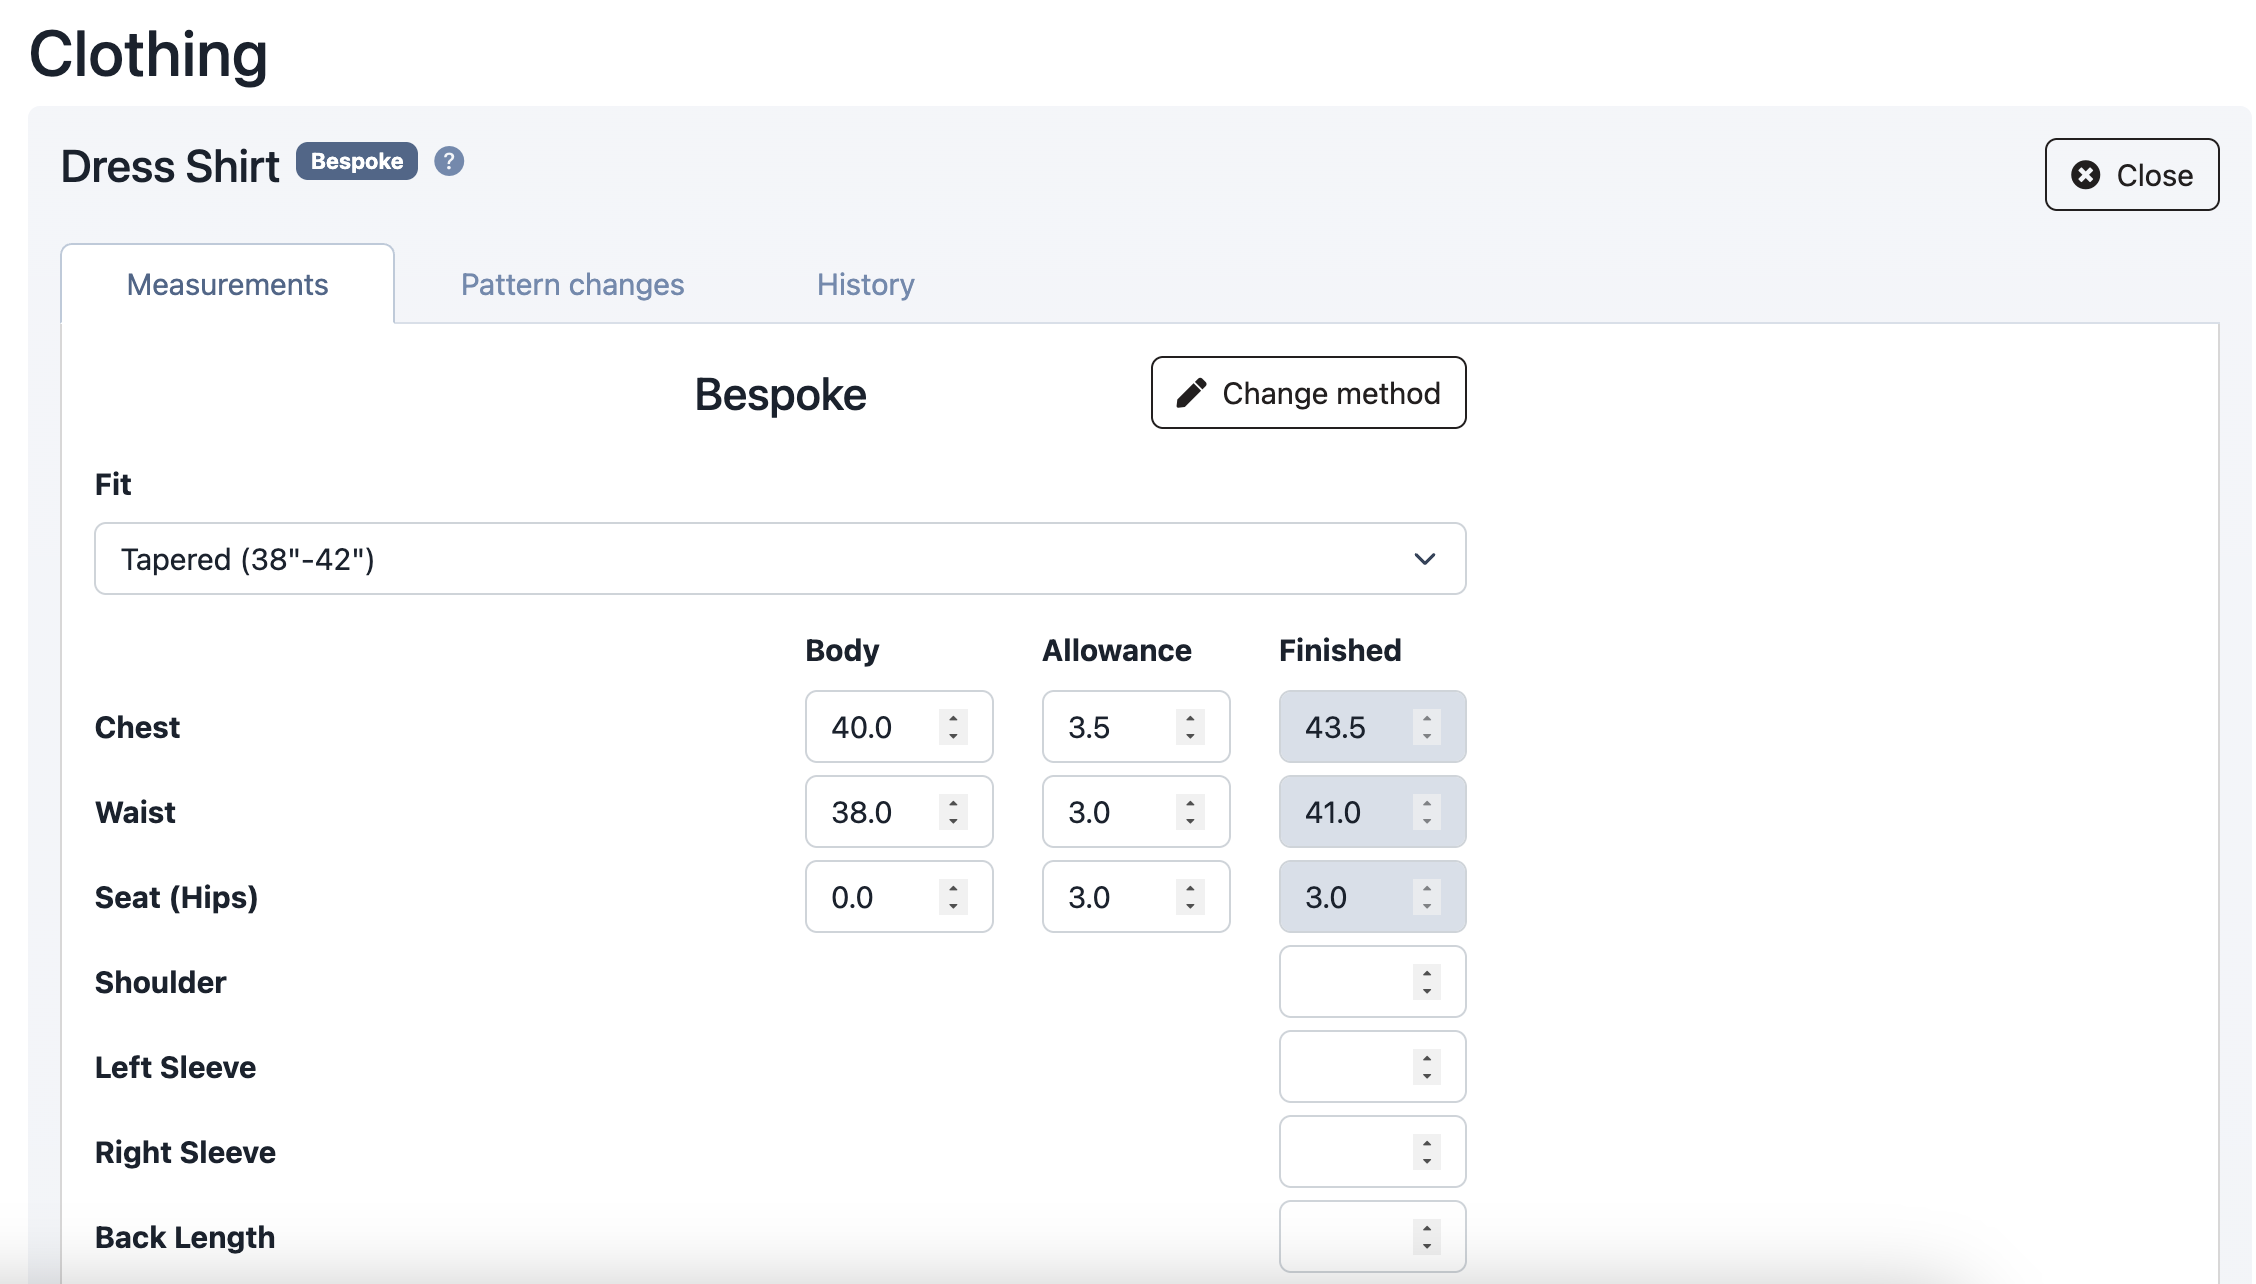The height and width of the screenshot is (1284, 2256).
Task: Open the History tab
Action: tap(865, 285)
